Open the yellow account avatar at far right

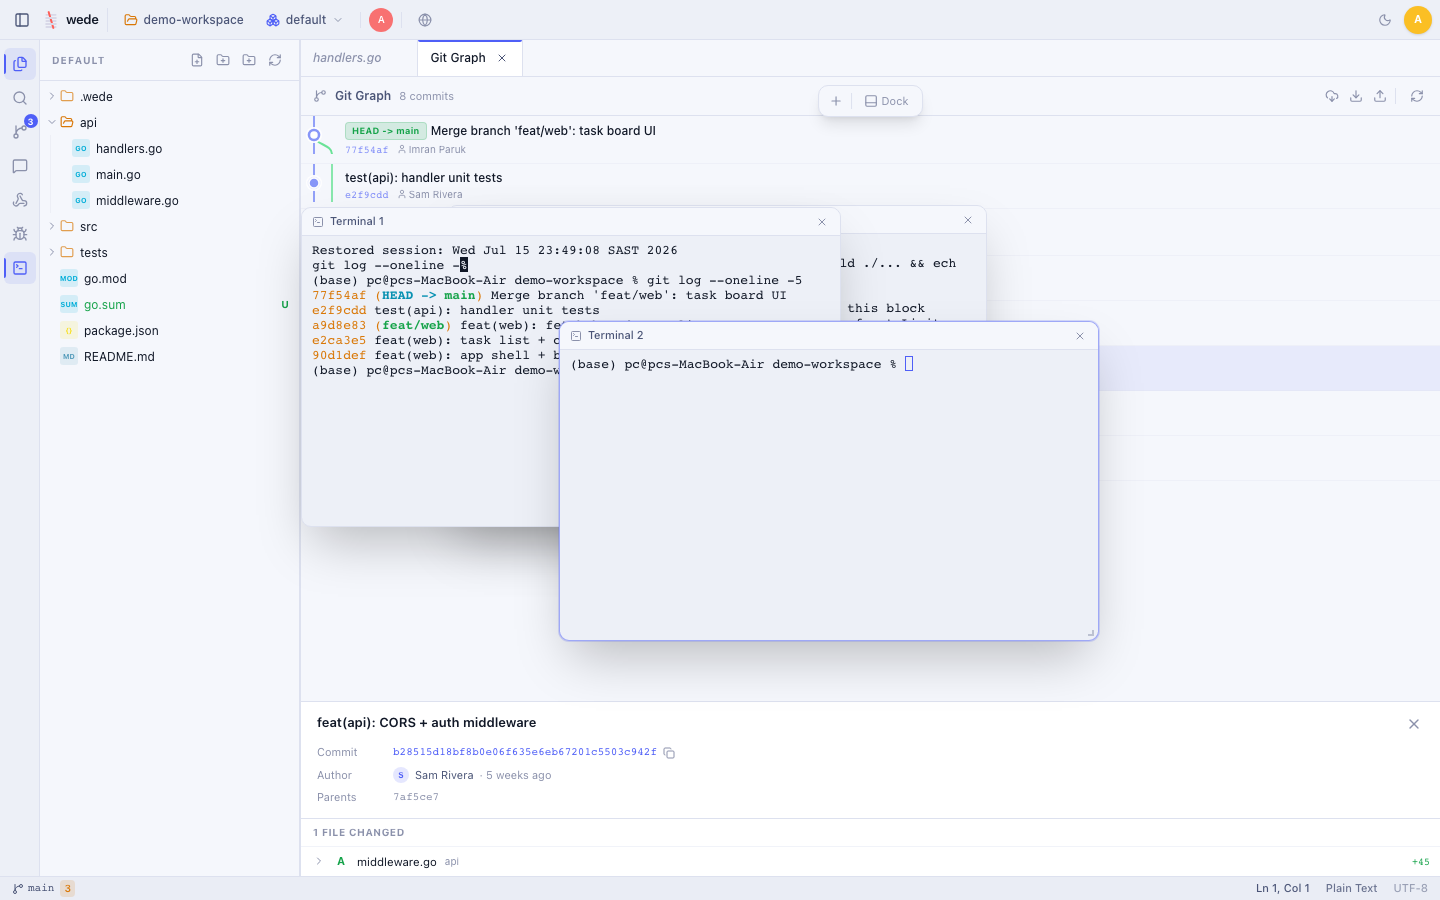(x=1417, y=20)
